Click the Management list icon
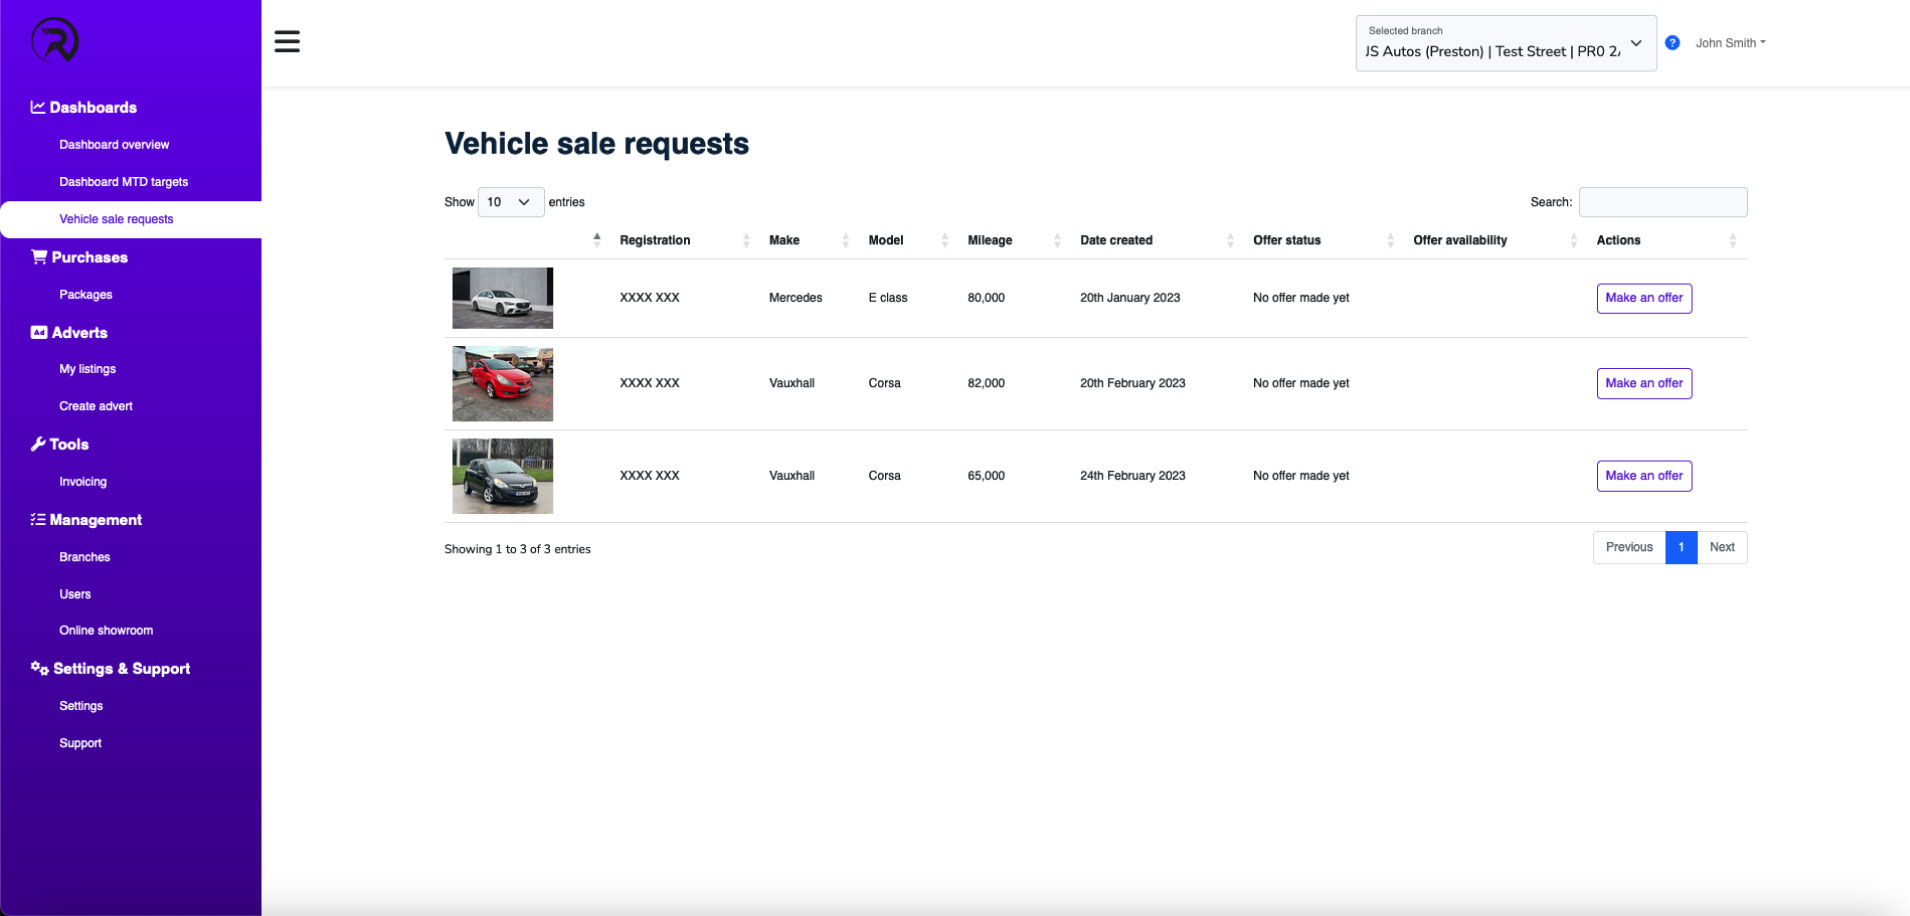The image size is (1910, 916). pos(38,519)
